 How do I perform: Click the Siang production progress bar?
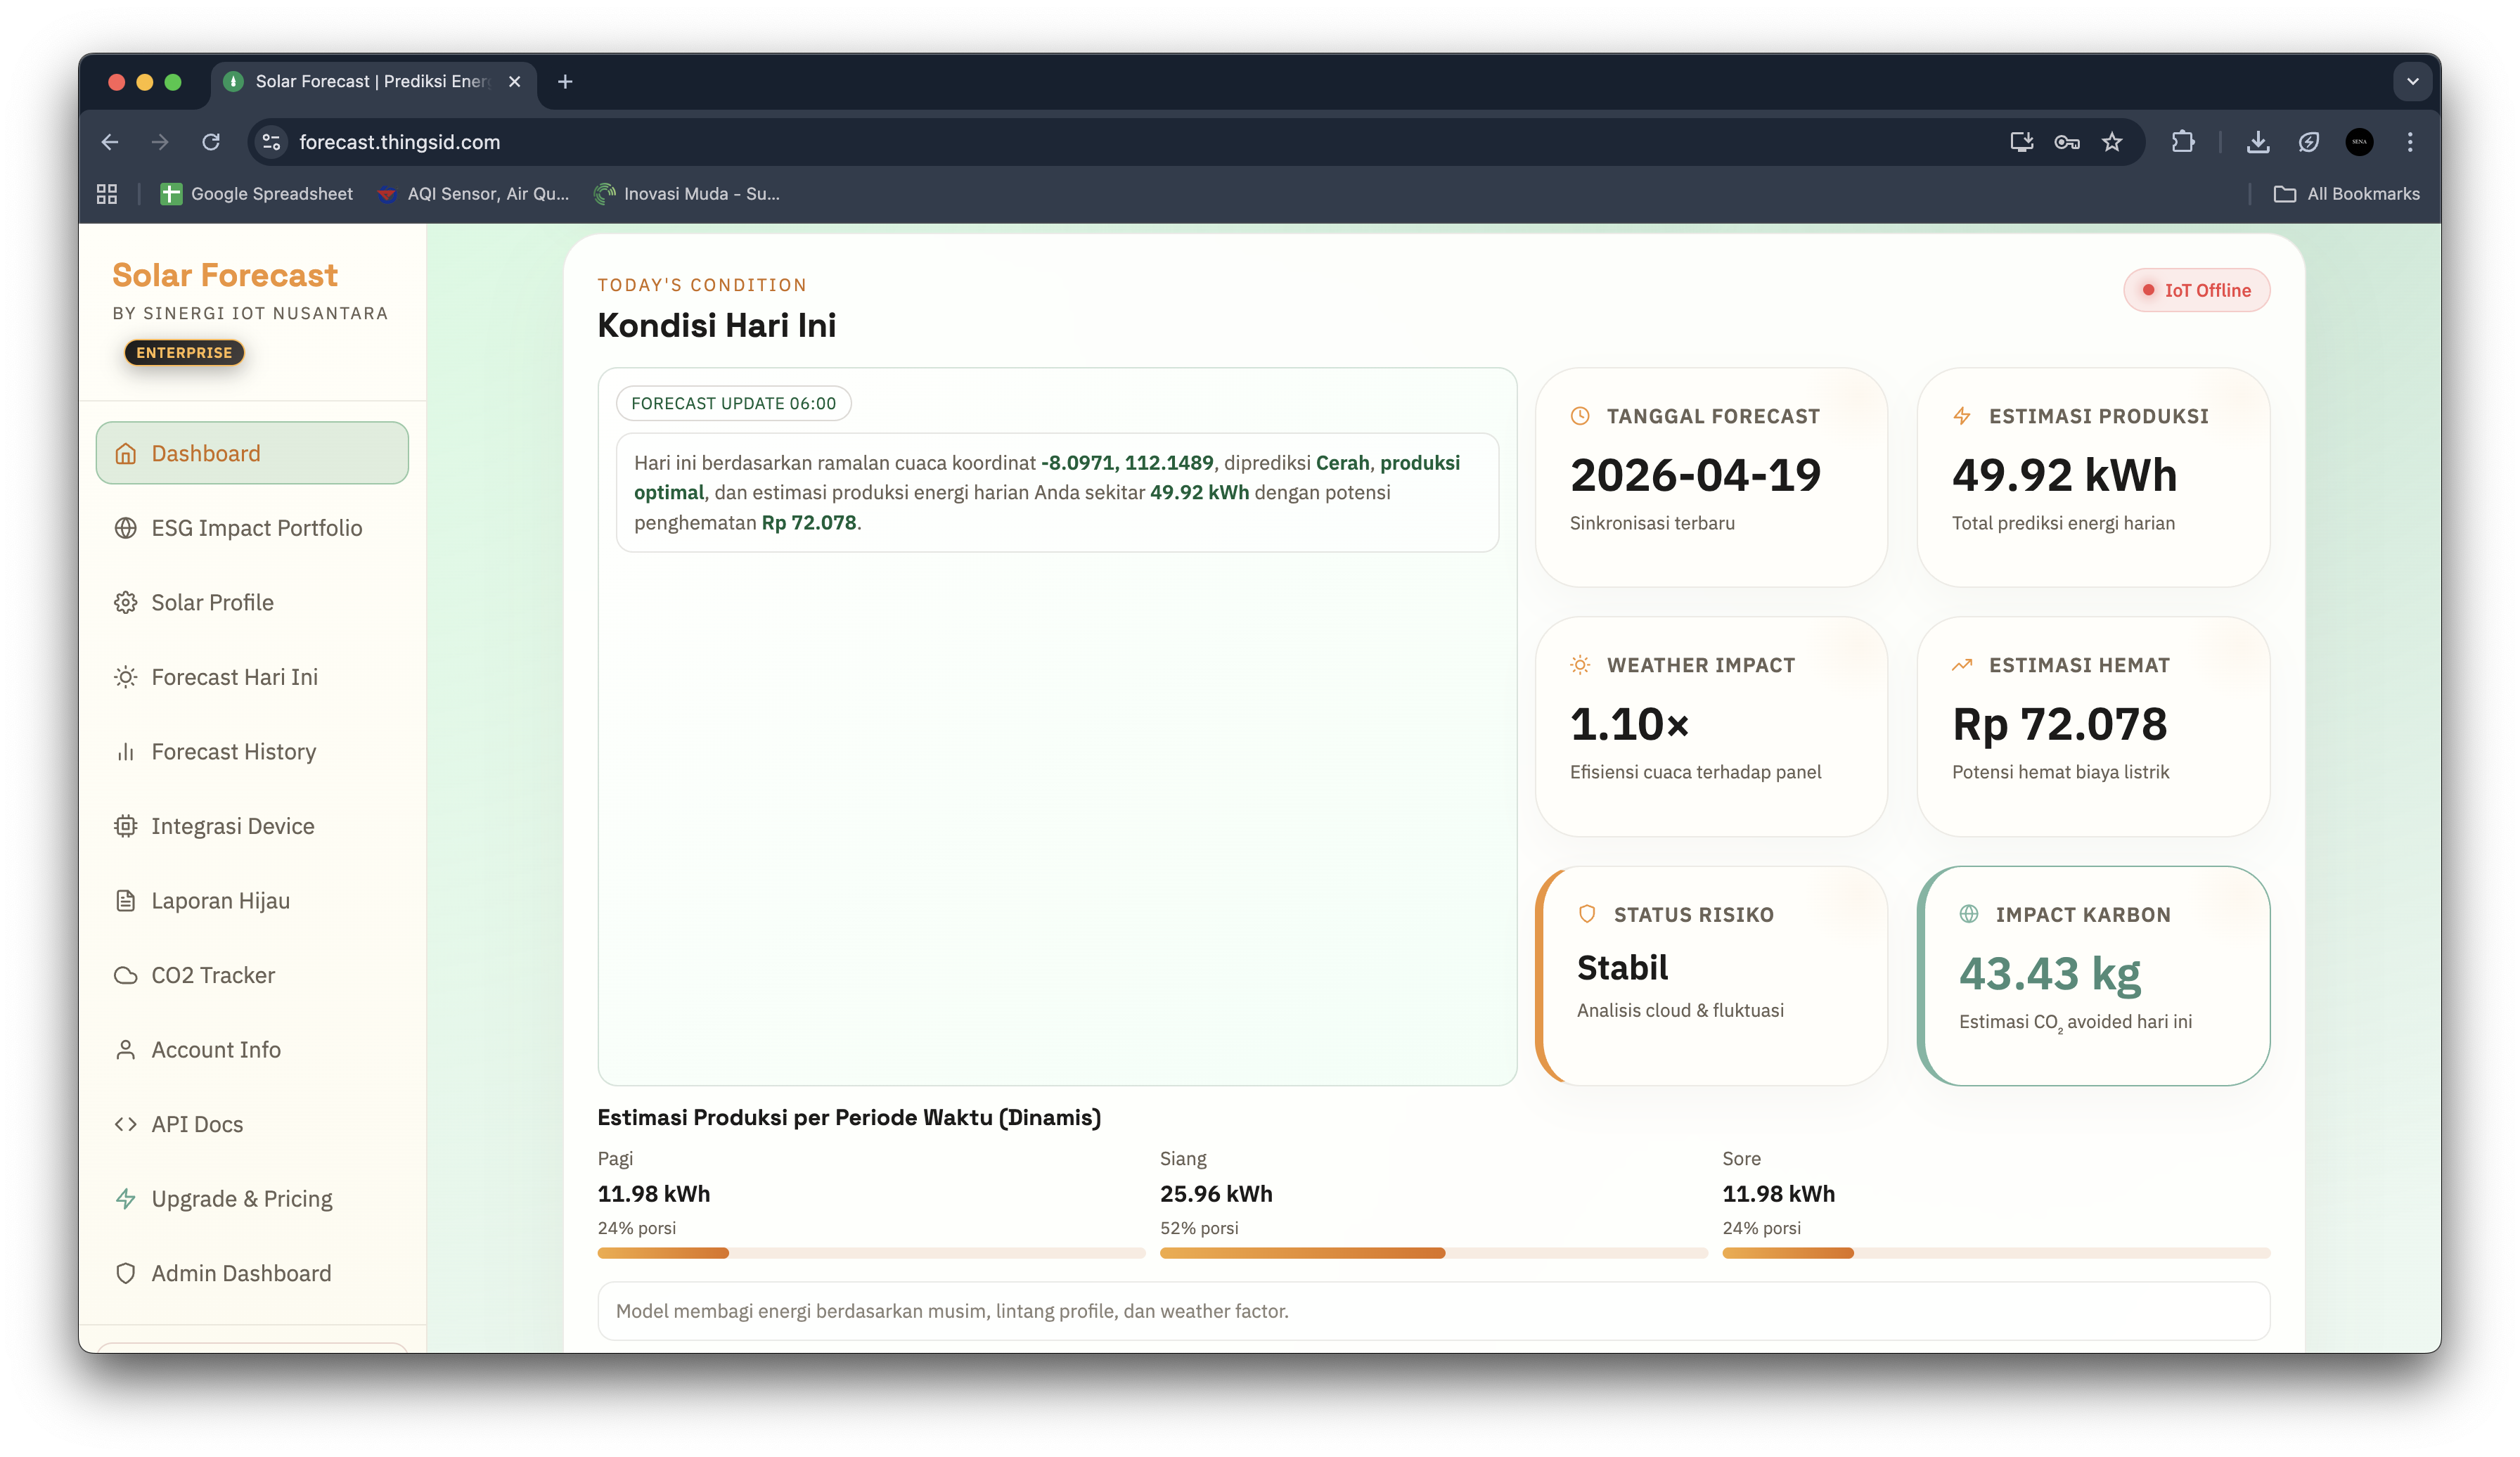click(x=1432, y=1253)
